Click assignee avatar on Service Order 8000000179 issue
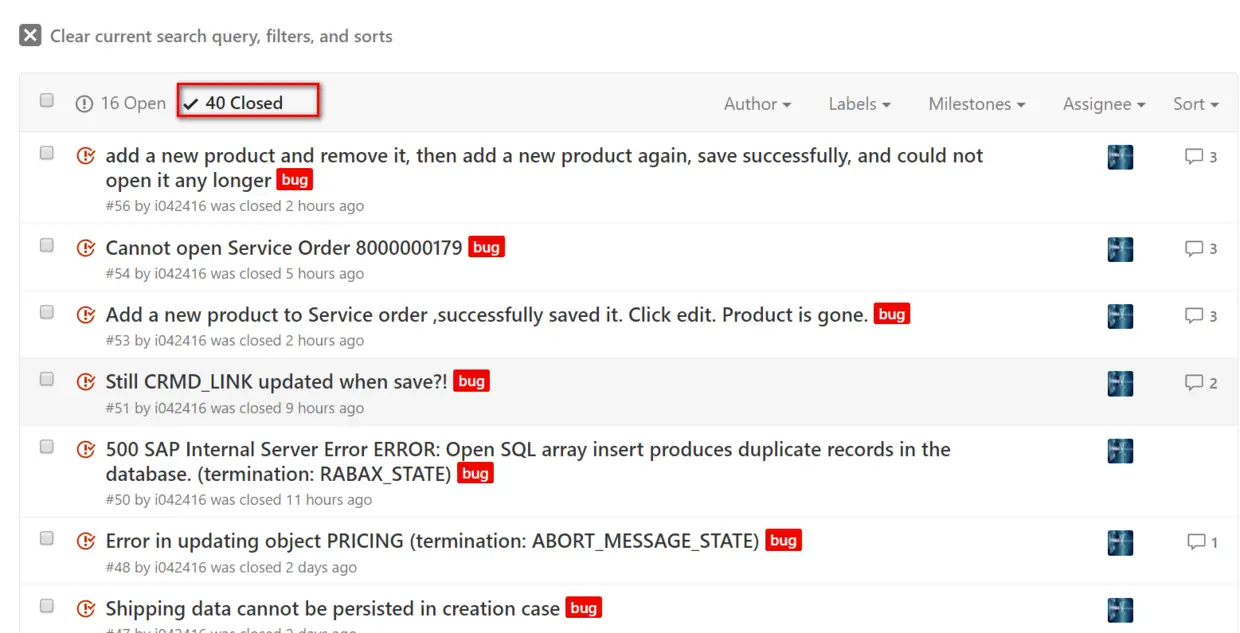The height and width of the screenshot is (633, 1240). click(1120, 249)
